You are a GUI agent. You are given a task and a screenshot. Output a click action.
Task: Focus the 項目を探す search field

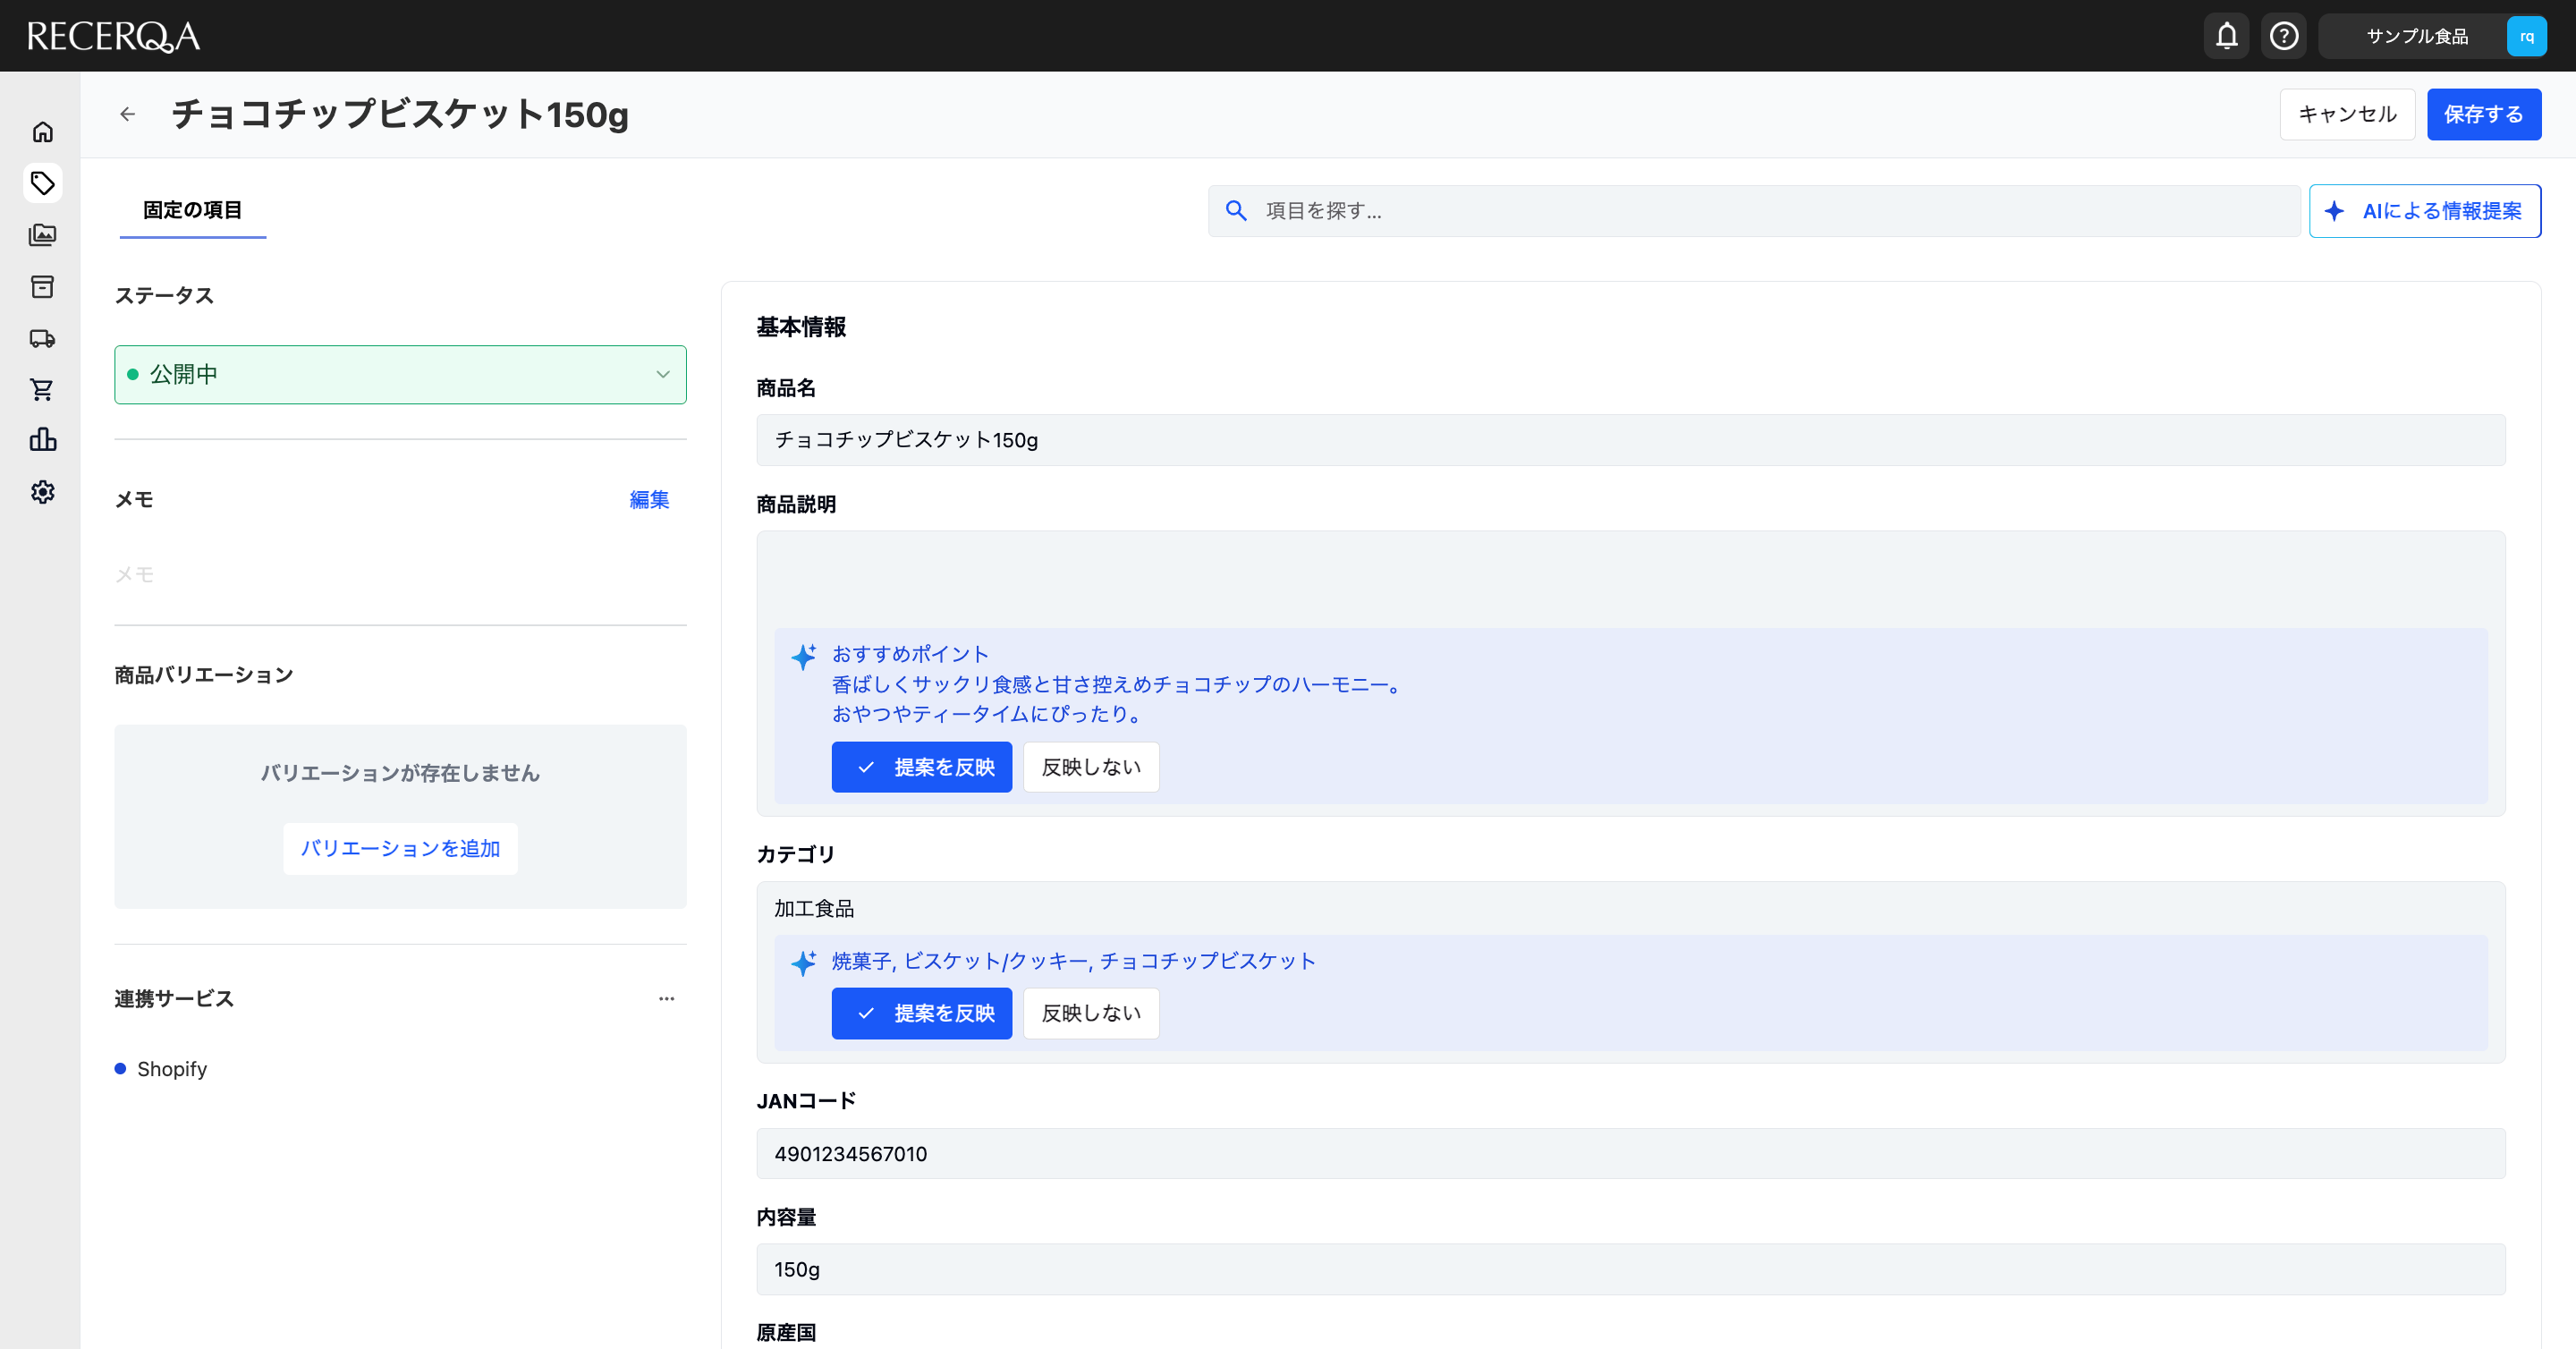pyautogui.click(x=1754, y=211)
